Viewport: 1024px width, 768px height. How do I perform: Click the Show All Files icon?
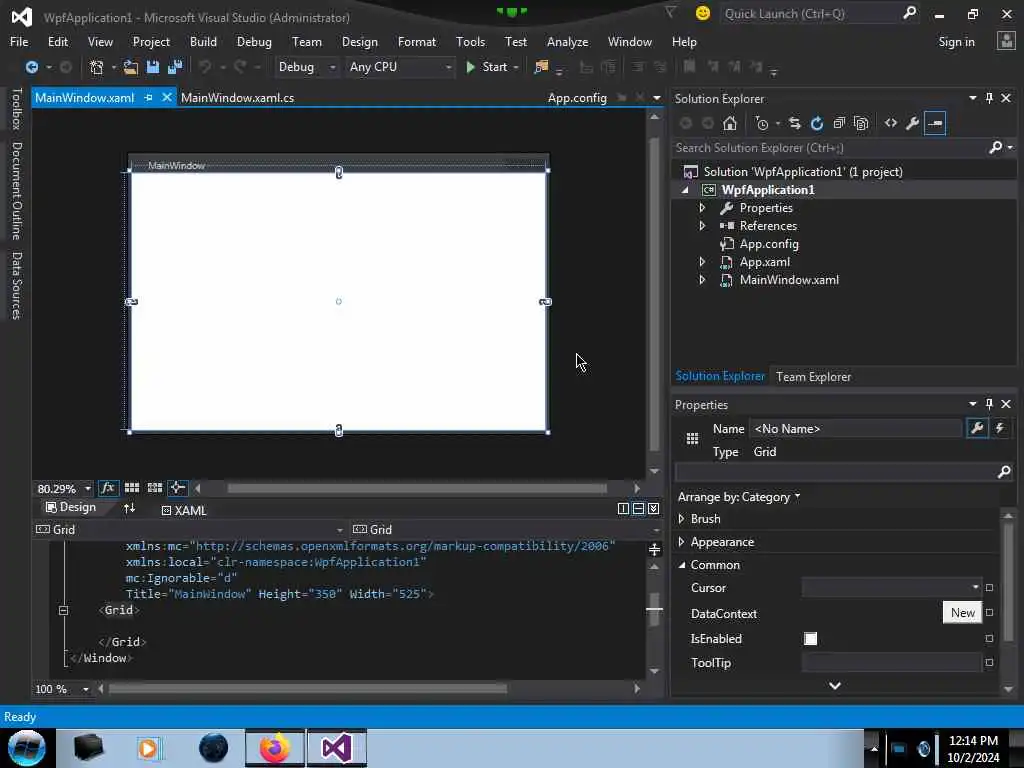[x=861, y=123]
